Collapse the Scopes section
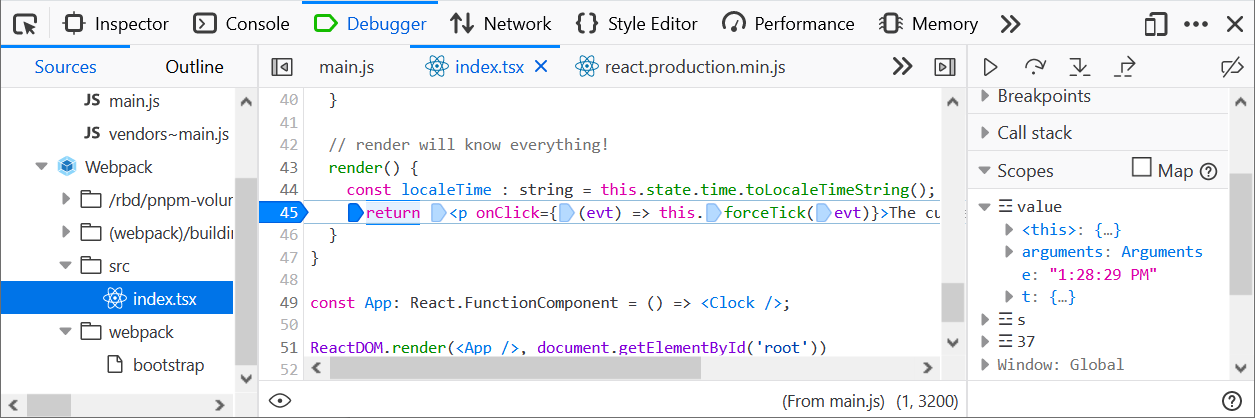Screen dimensions: 1255x418 (x=985, y=170)
